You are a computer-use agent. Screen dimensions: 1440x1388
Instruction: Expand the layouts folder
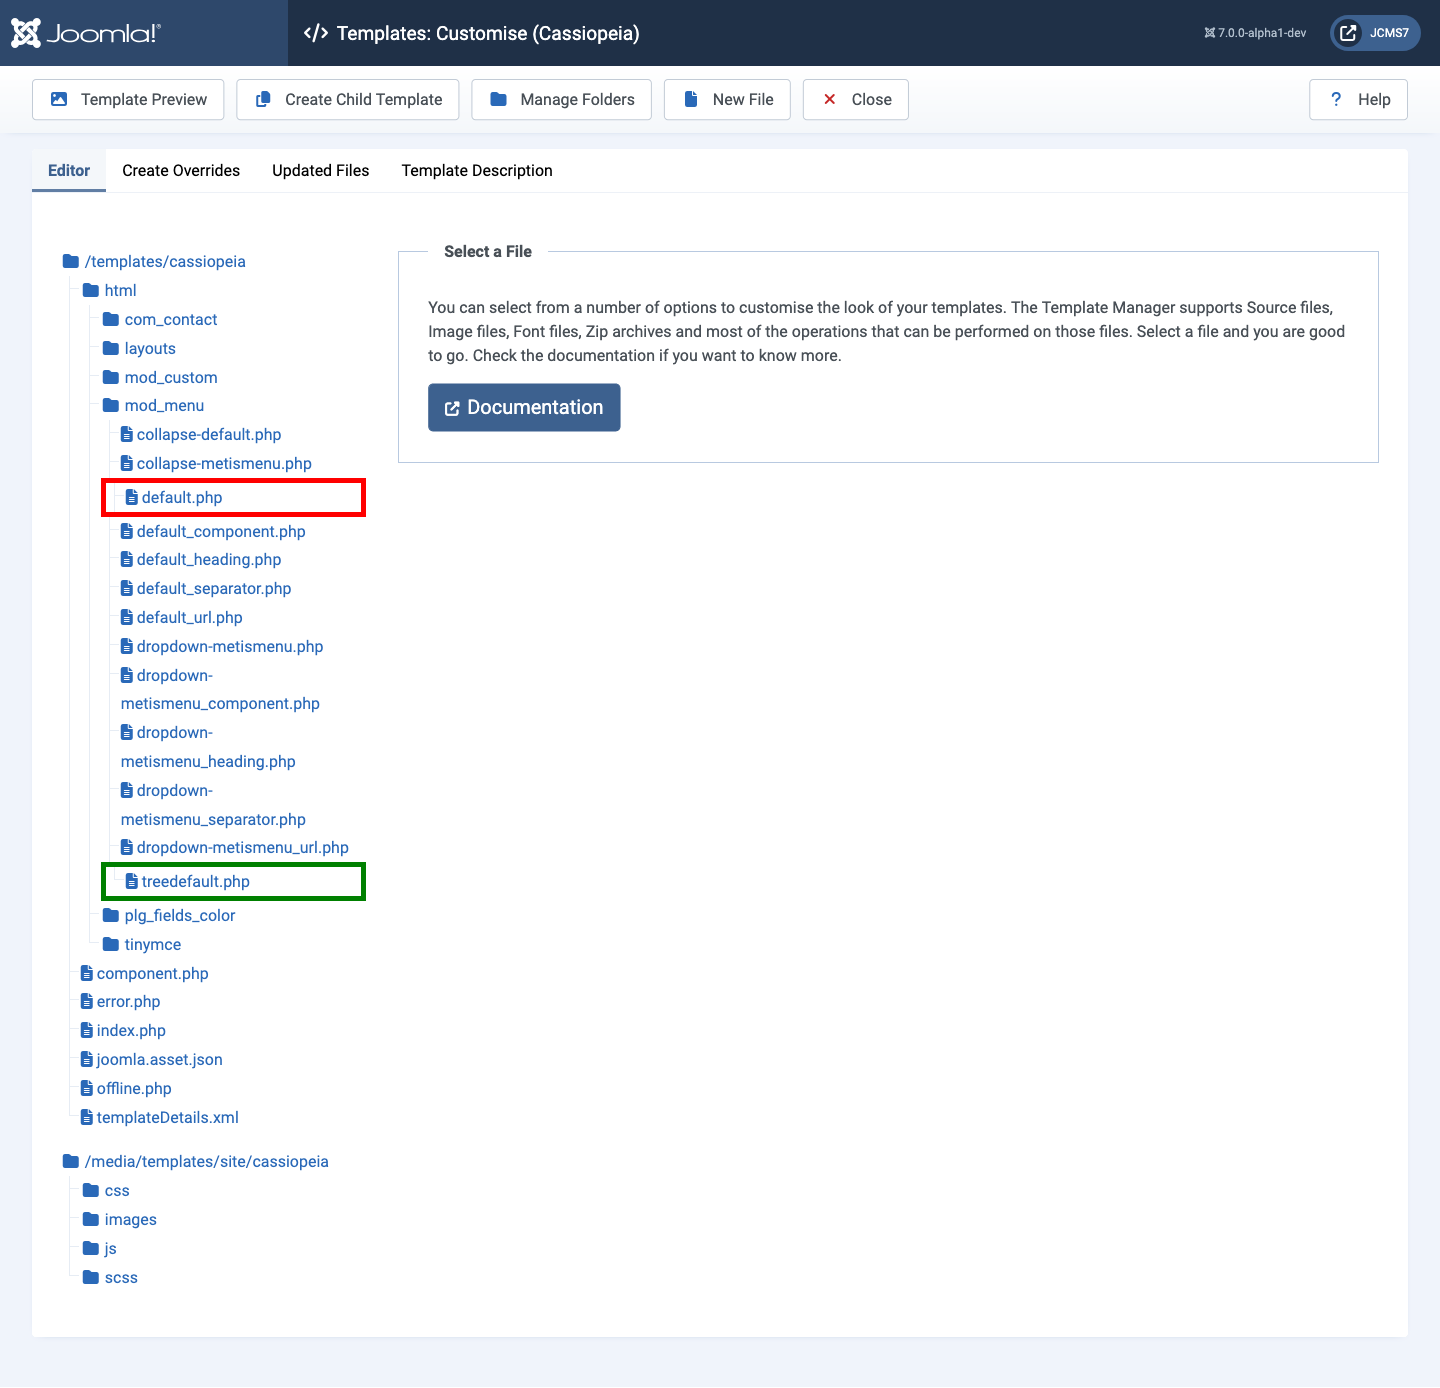click(139, 349)
